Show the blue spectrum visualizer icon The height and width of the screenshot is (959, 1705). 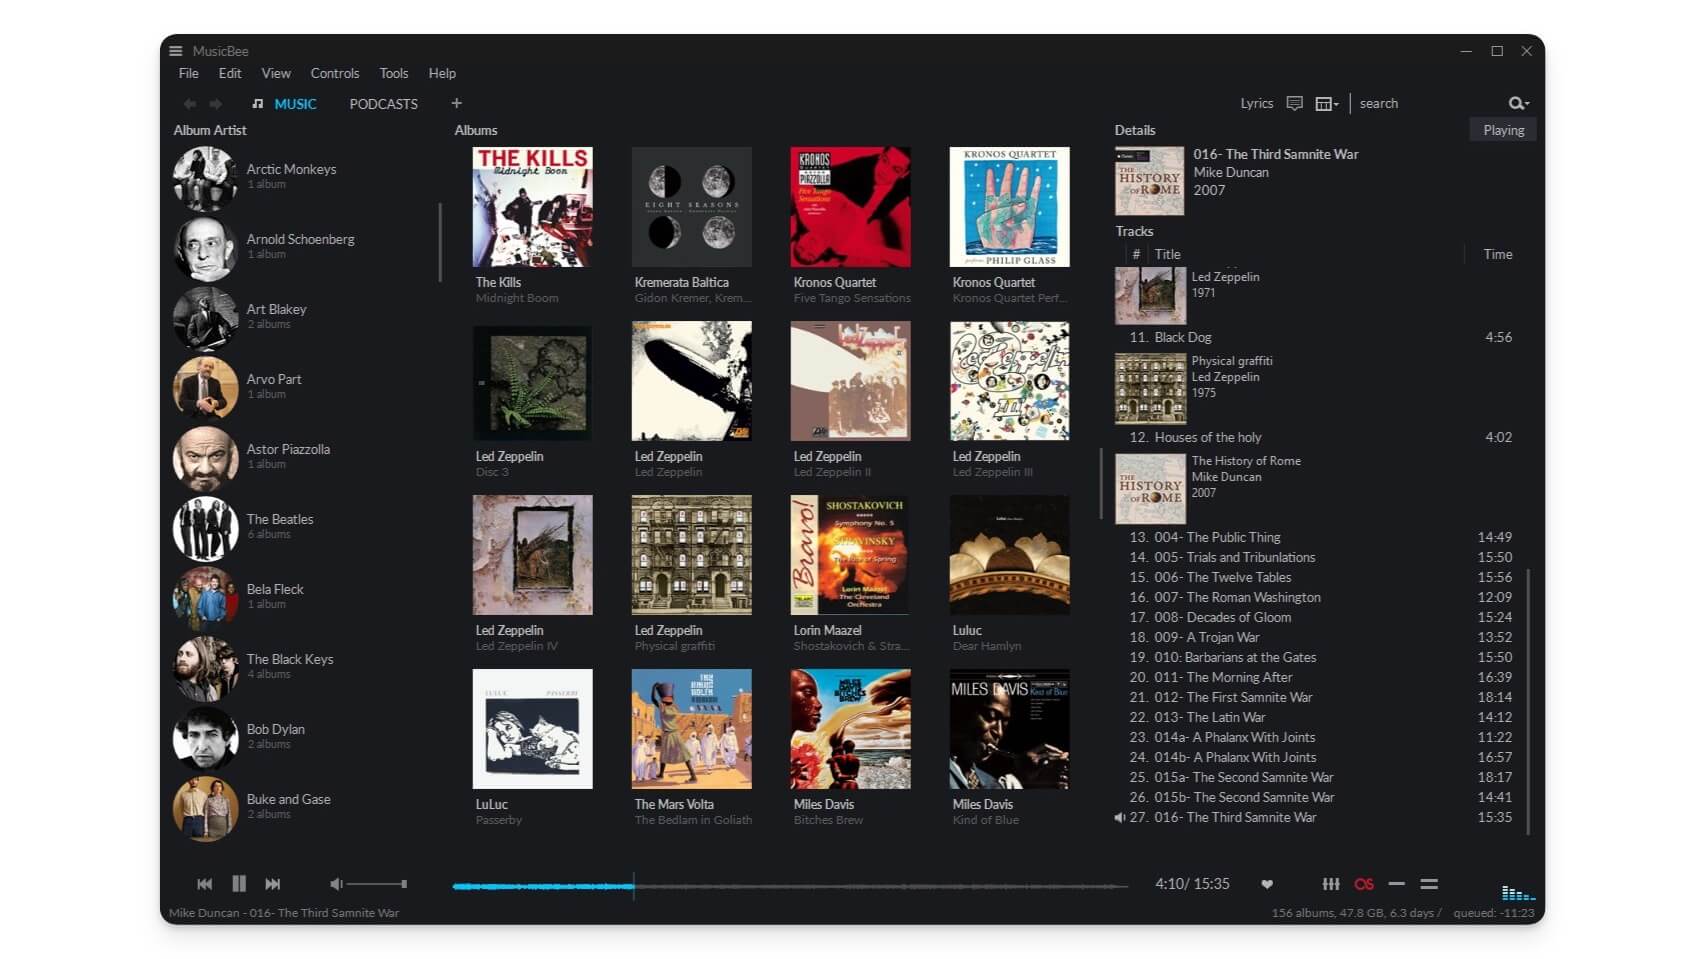point(1516,892)
